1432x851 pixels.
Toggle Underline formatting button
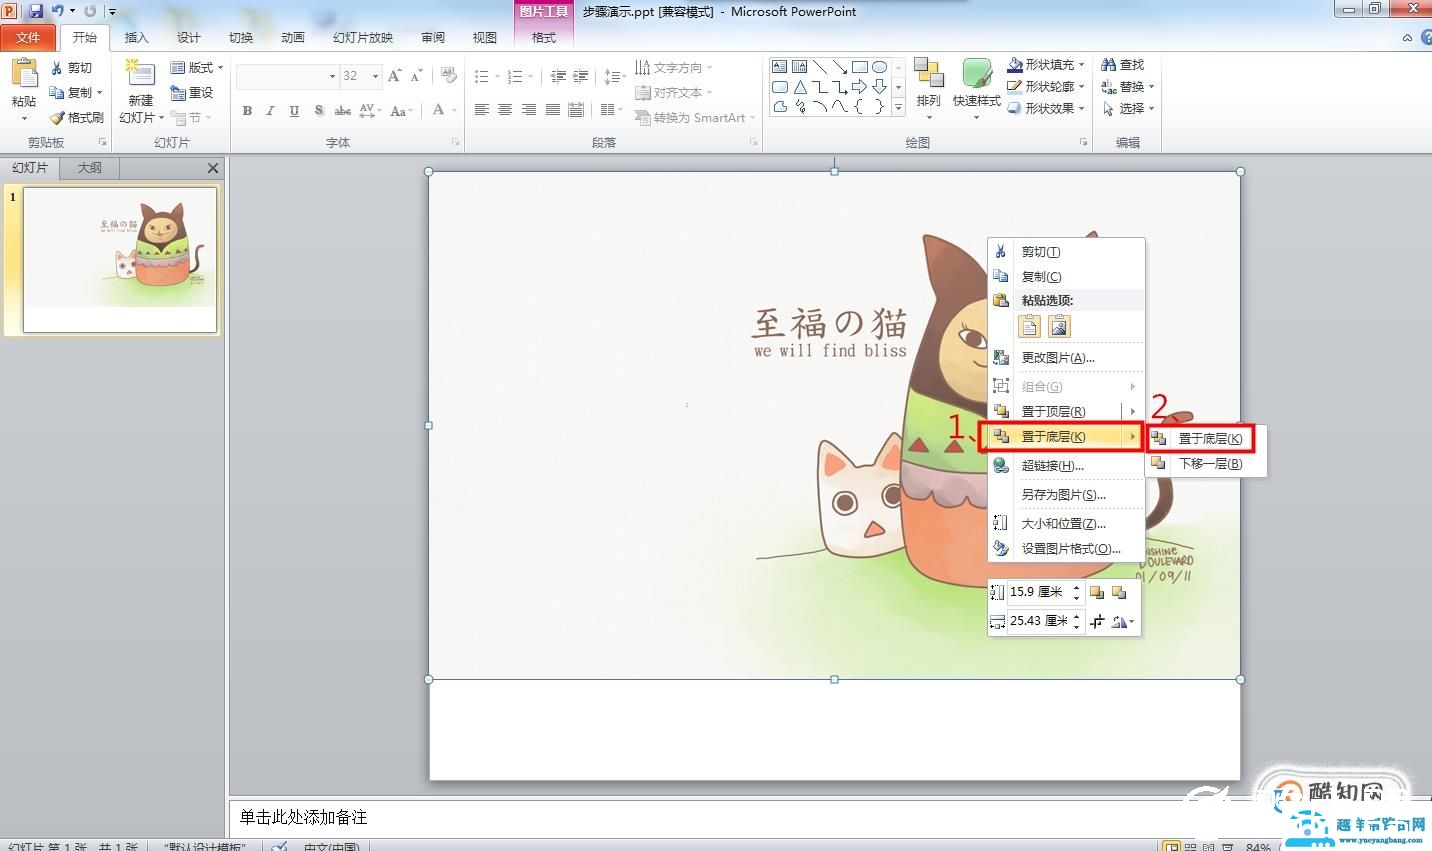[294, 111]
